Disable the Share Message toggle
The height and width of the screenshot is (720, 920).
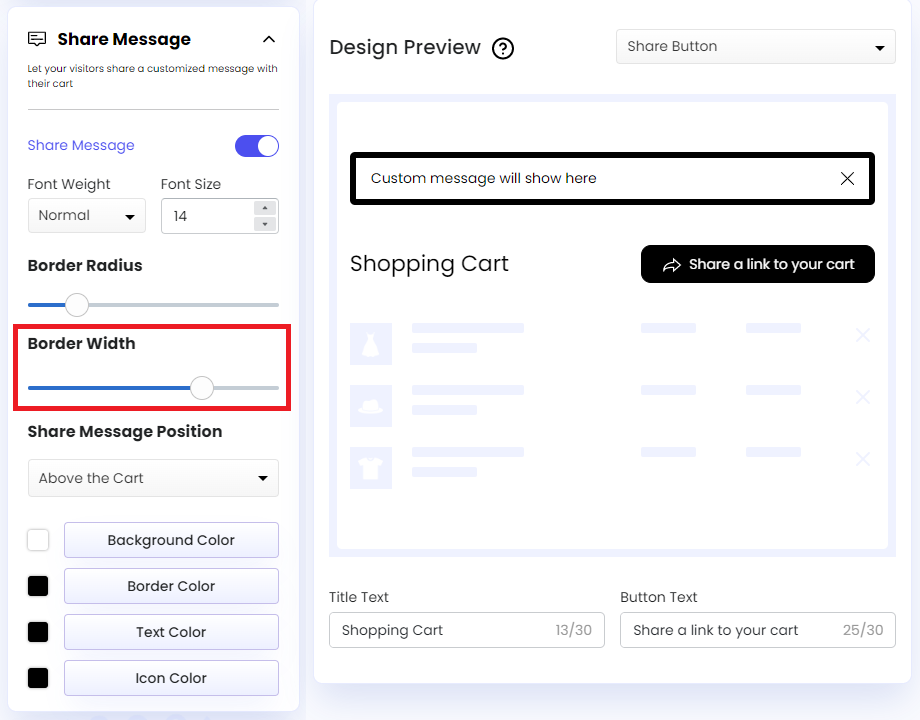(257, 145)
